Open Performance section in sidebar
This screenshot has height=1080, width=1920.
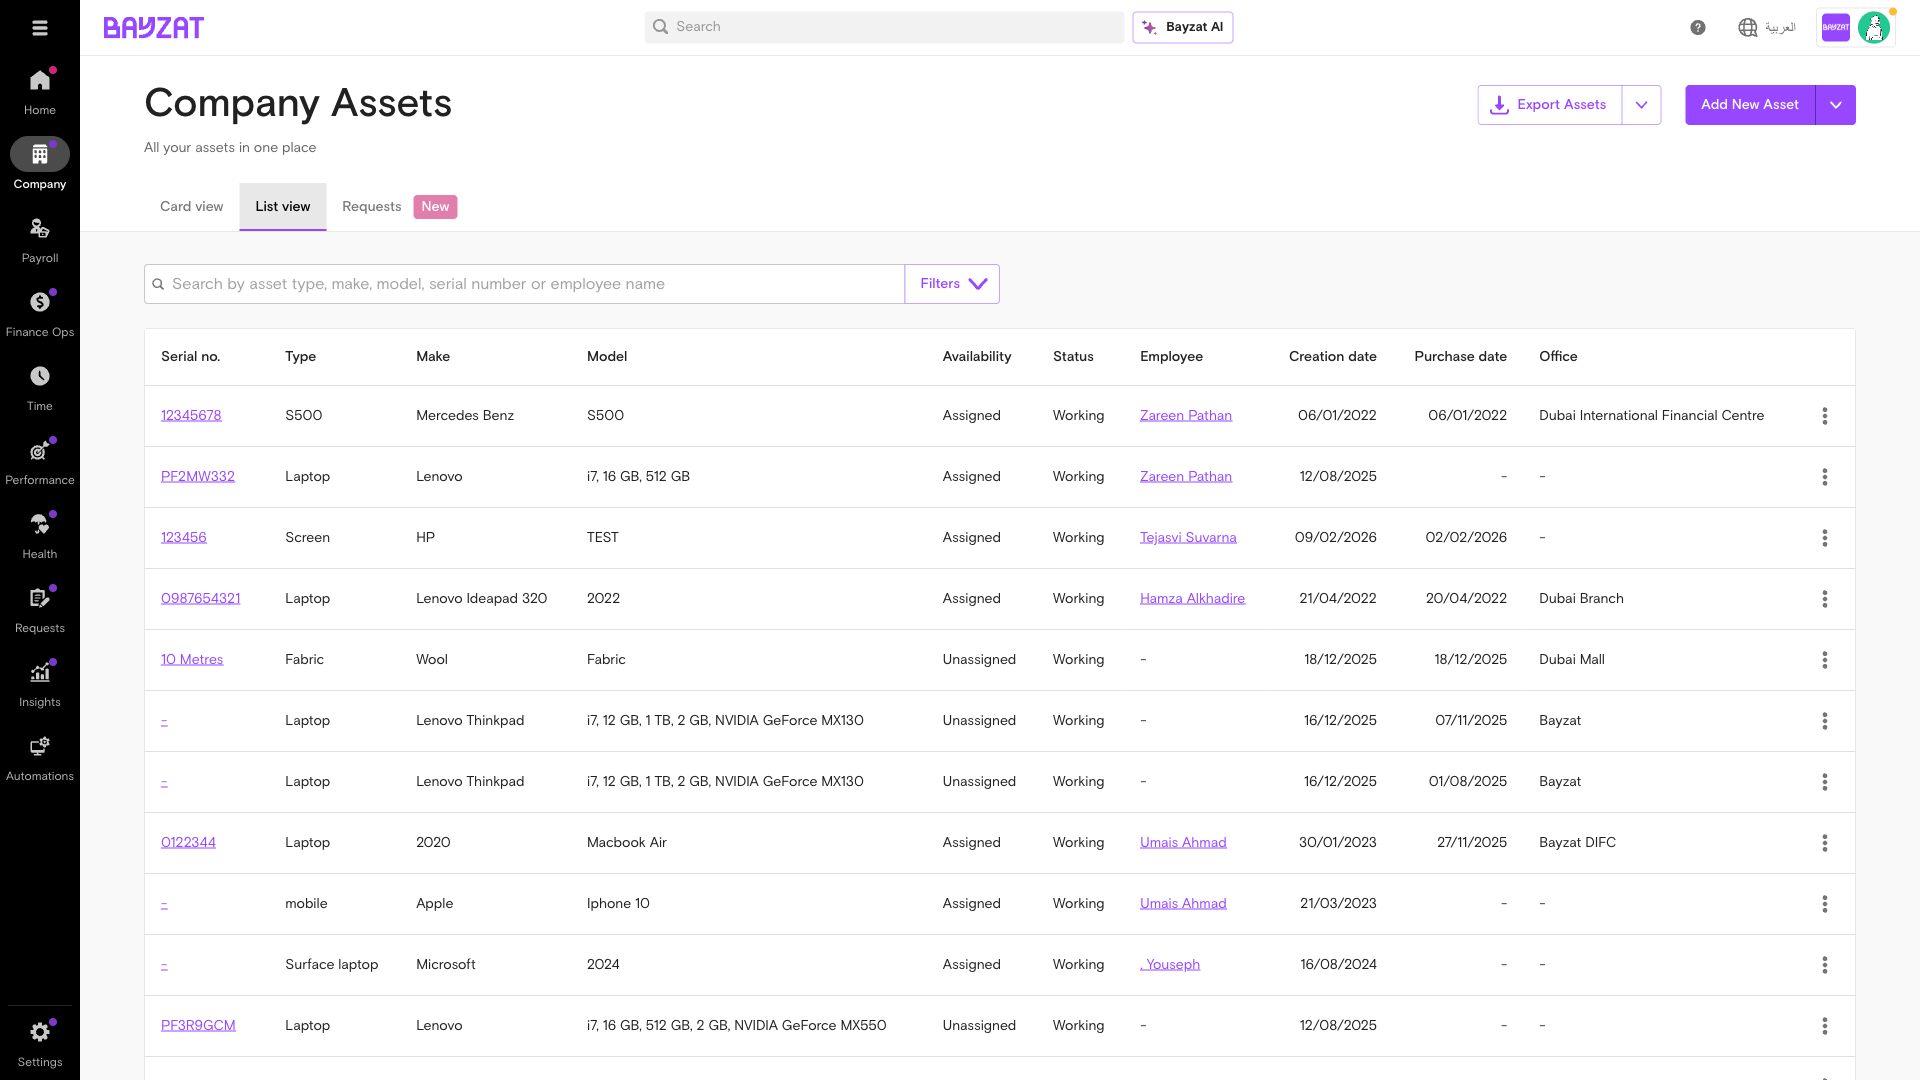(40, 462)
